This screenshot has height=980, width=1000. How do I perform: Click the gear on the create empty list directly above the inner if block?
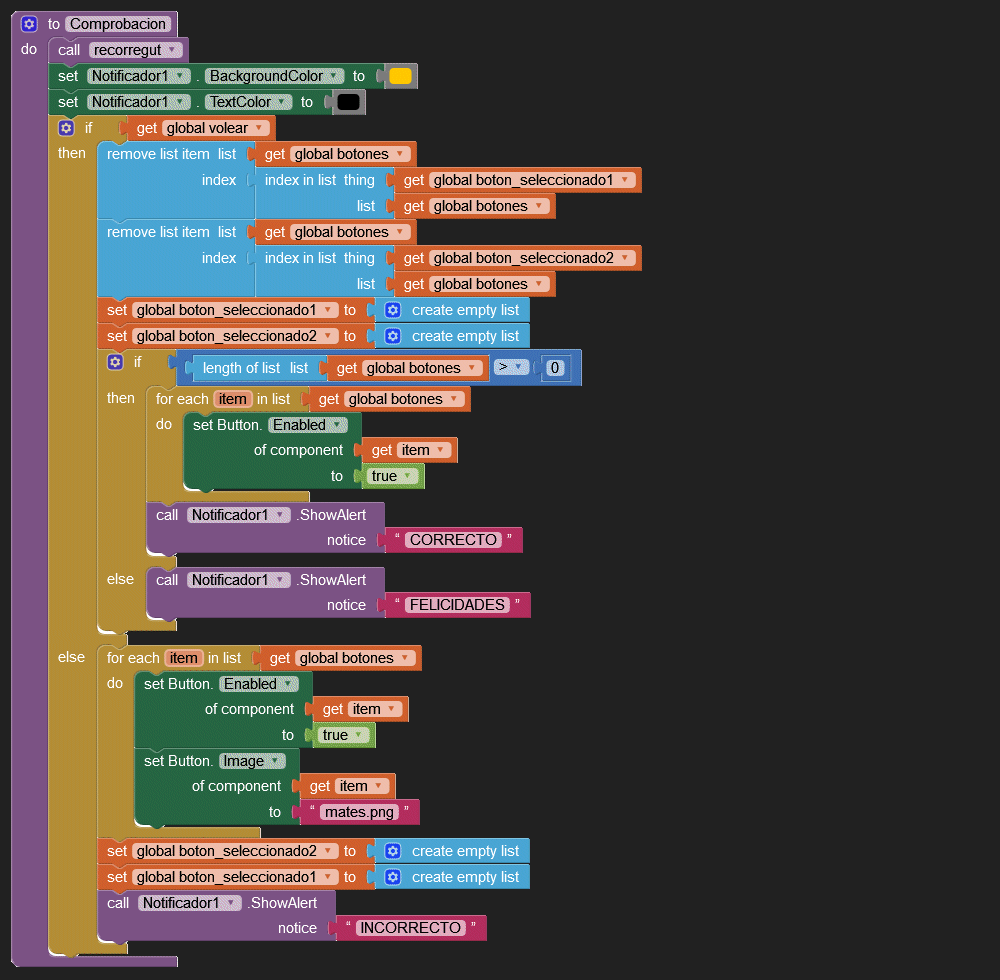393,336
